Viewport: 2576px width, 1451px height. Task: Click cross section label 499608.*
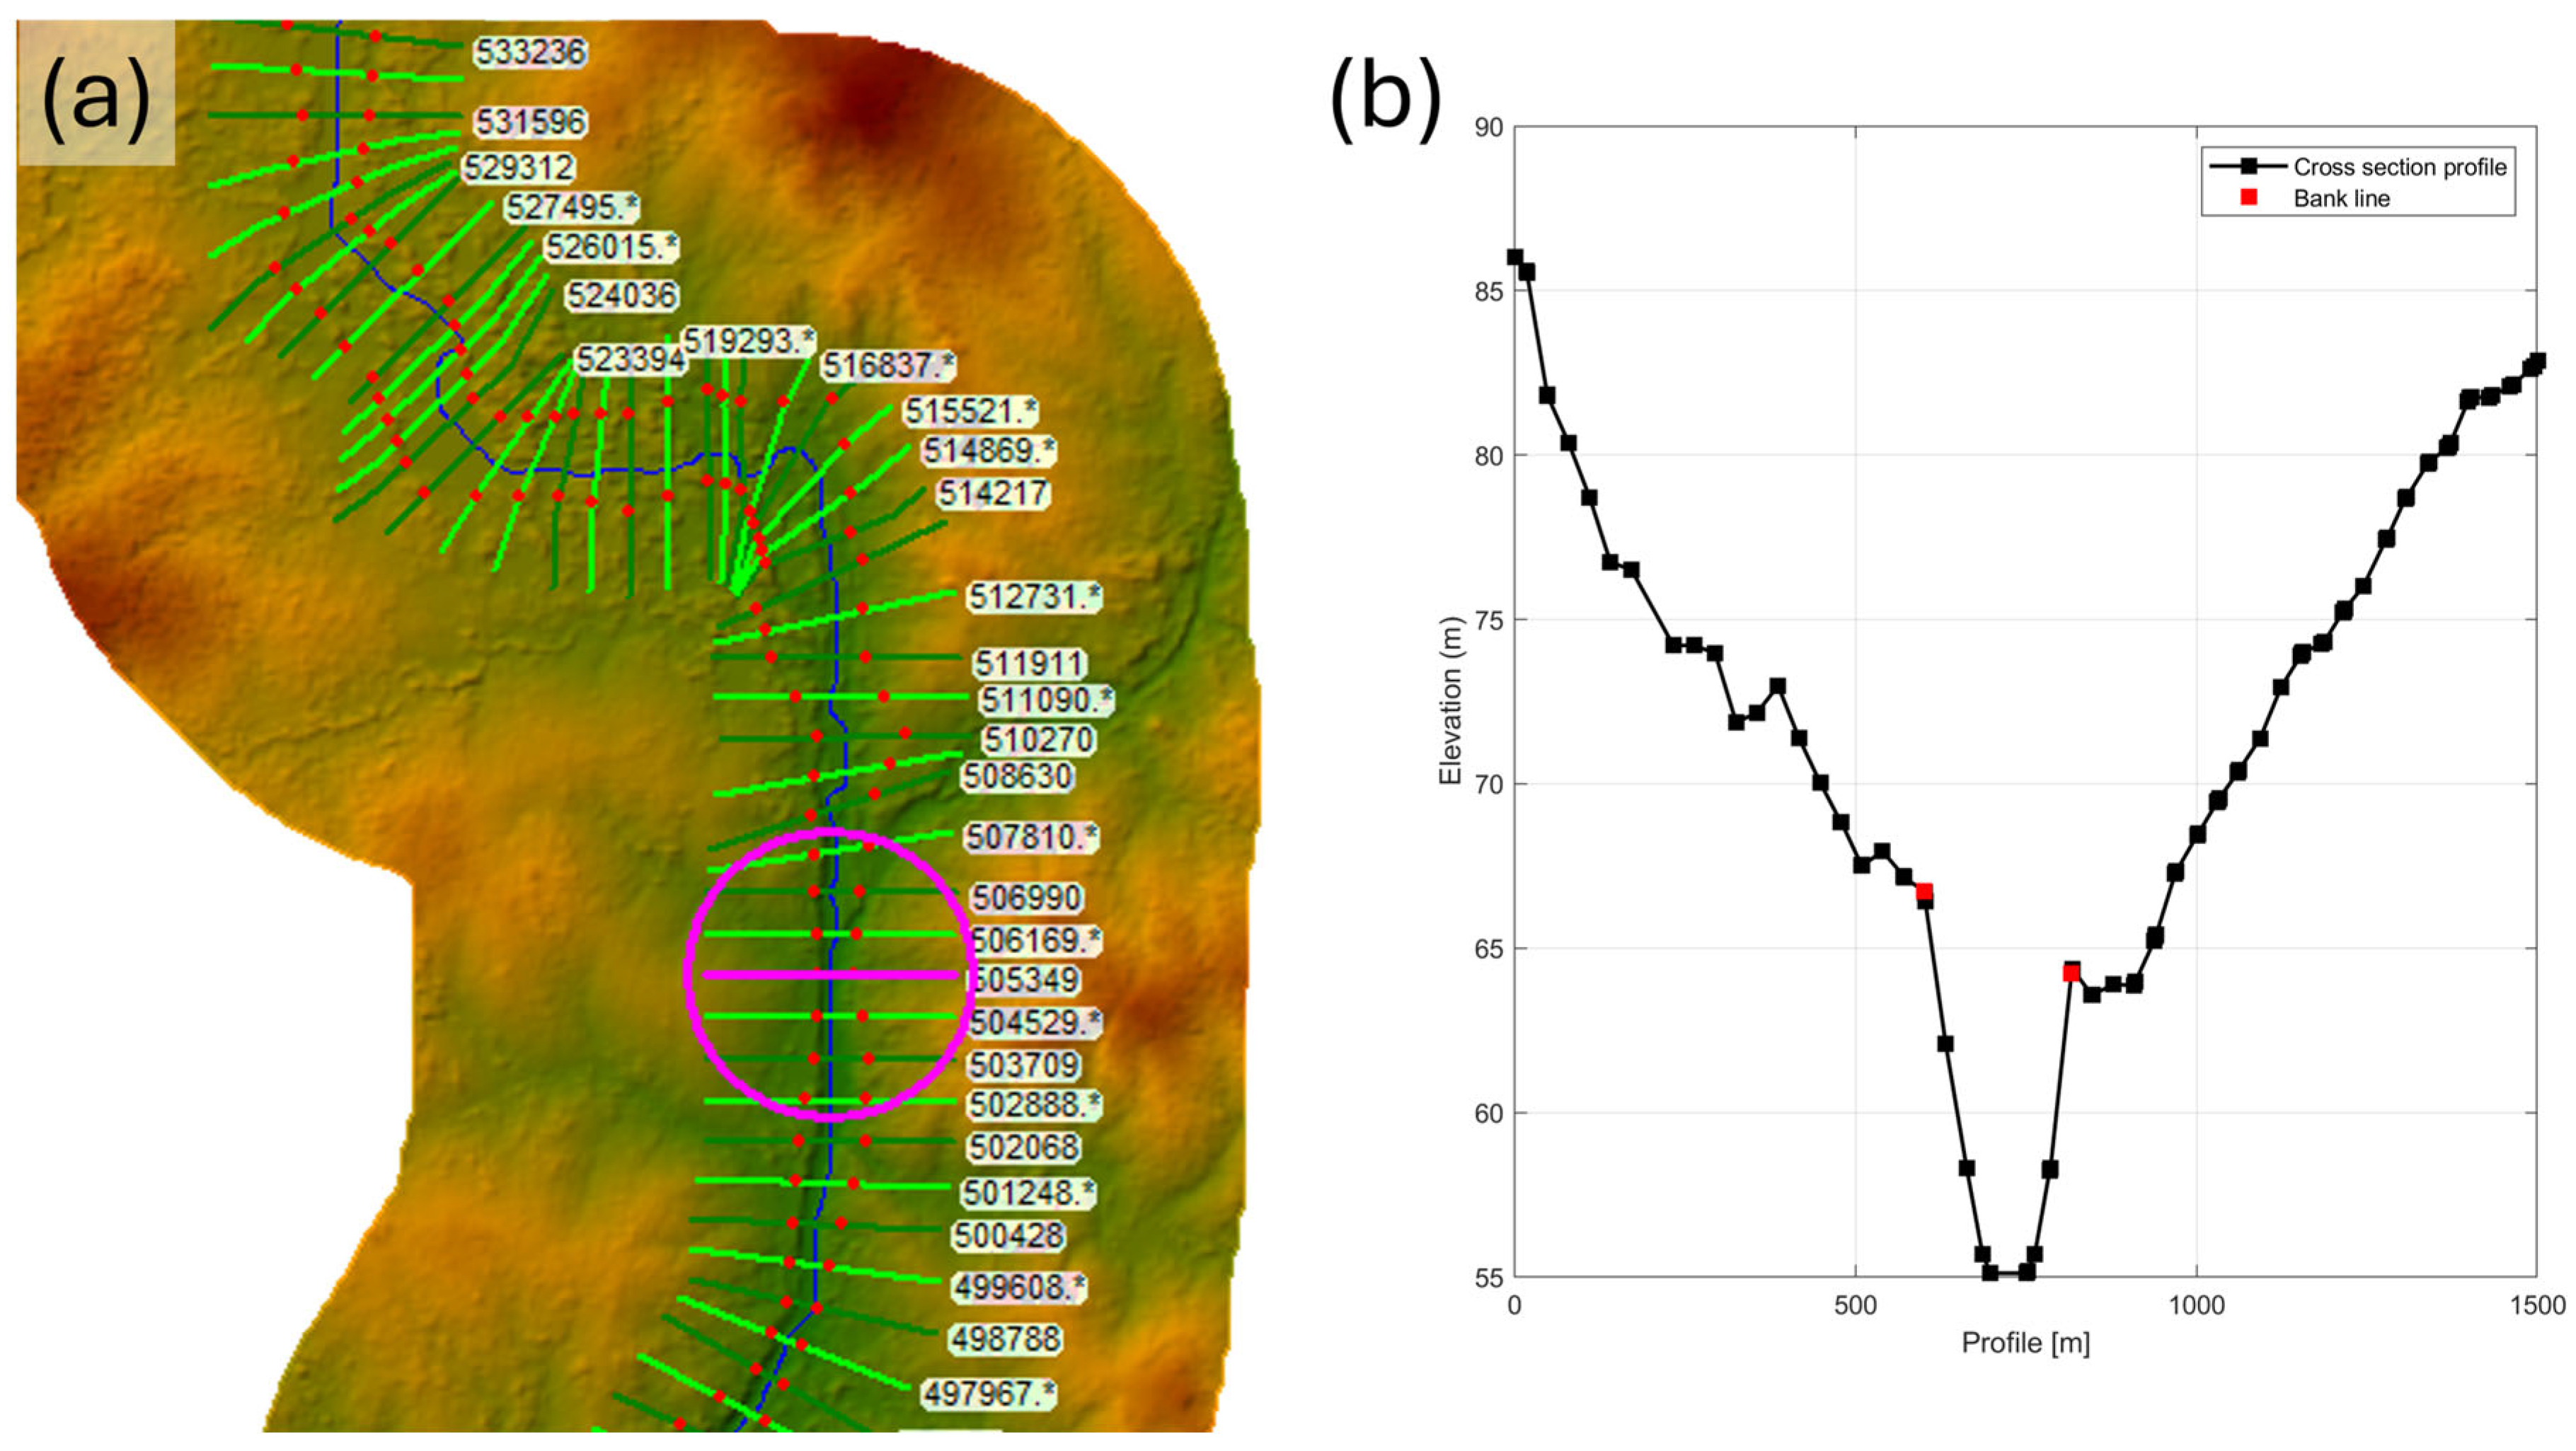tap(1019, 1288)
